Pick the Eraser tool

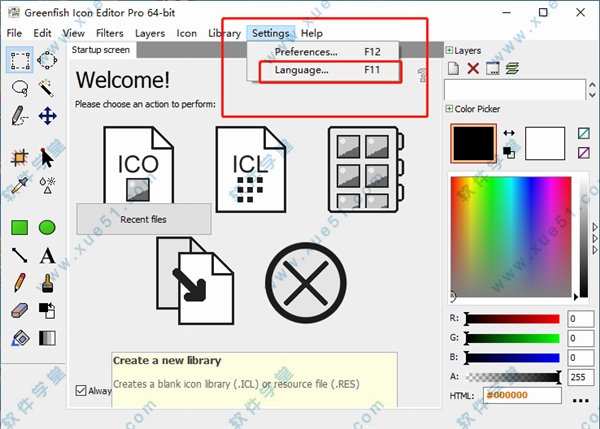(x=19, y=311)
